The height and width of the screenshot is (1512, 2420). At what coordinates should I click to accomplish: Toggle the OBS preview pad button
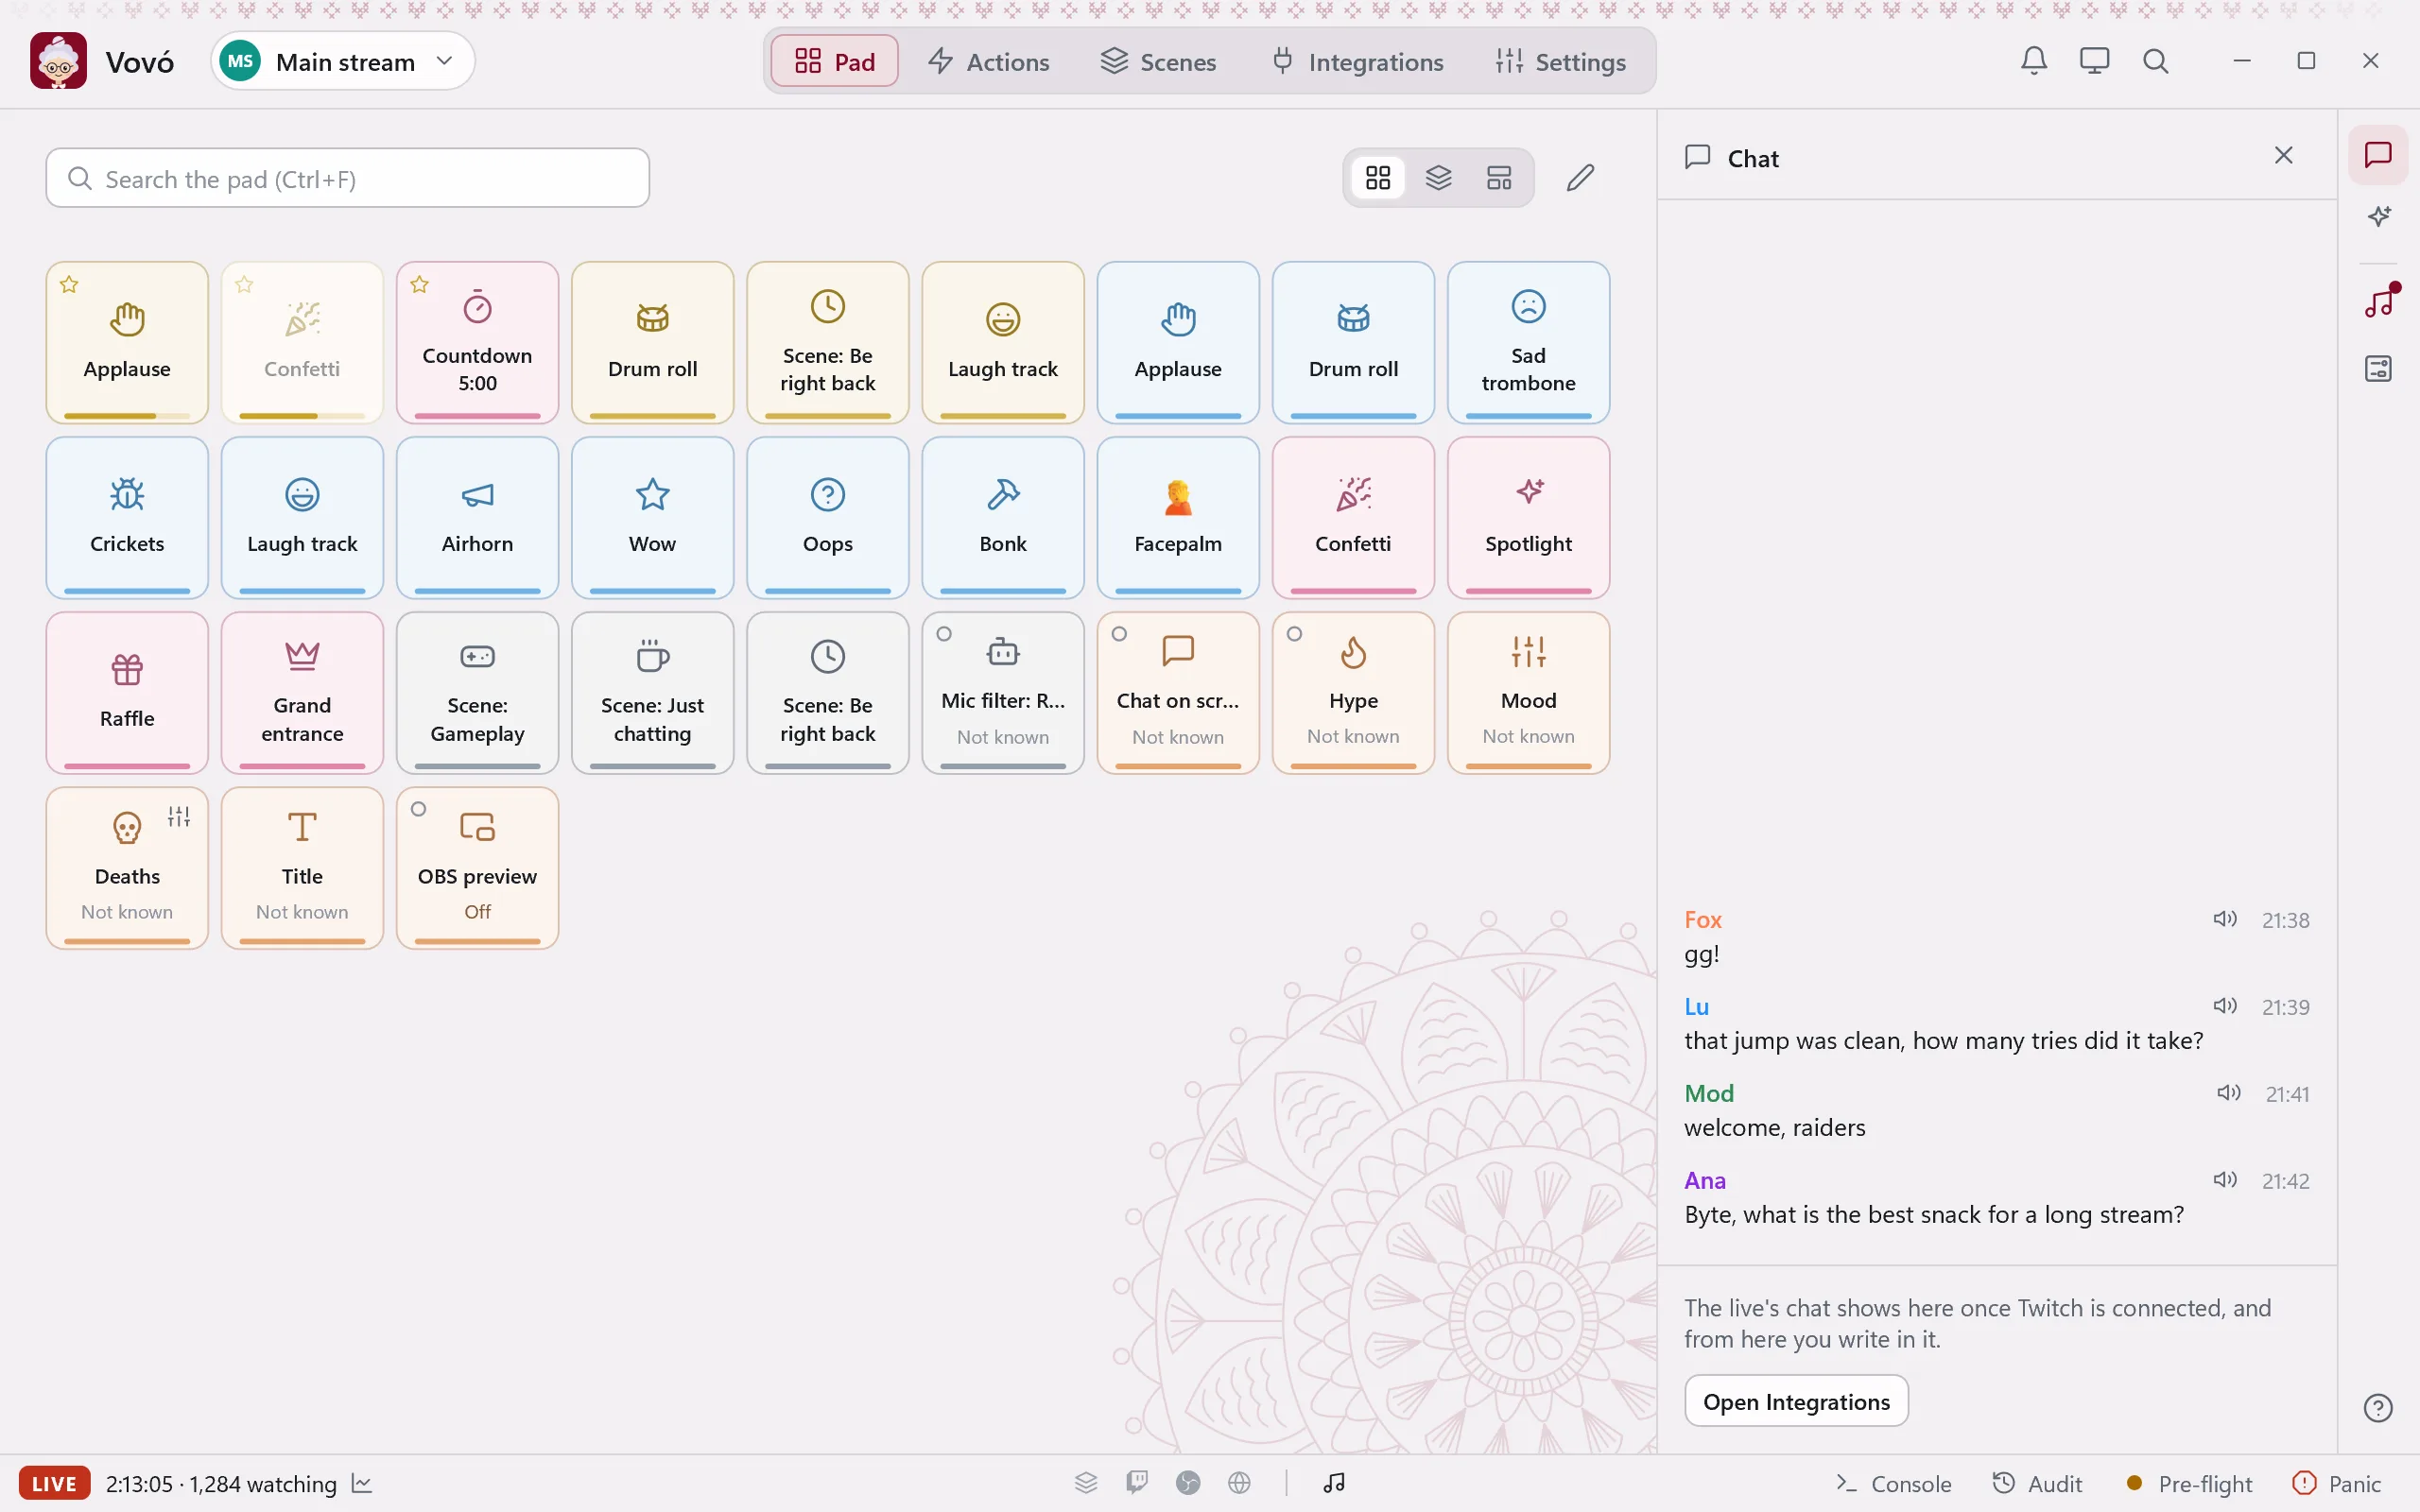(477, 868)
